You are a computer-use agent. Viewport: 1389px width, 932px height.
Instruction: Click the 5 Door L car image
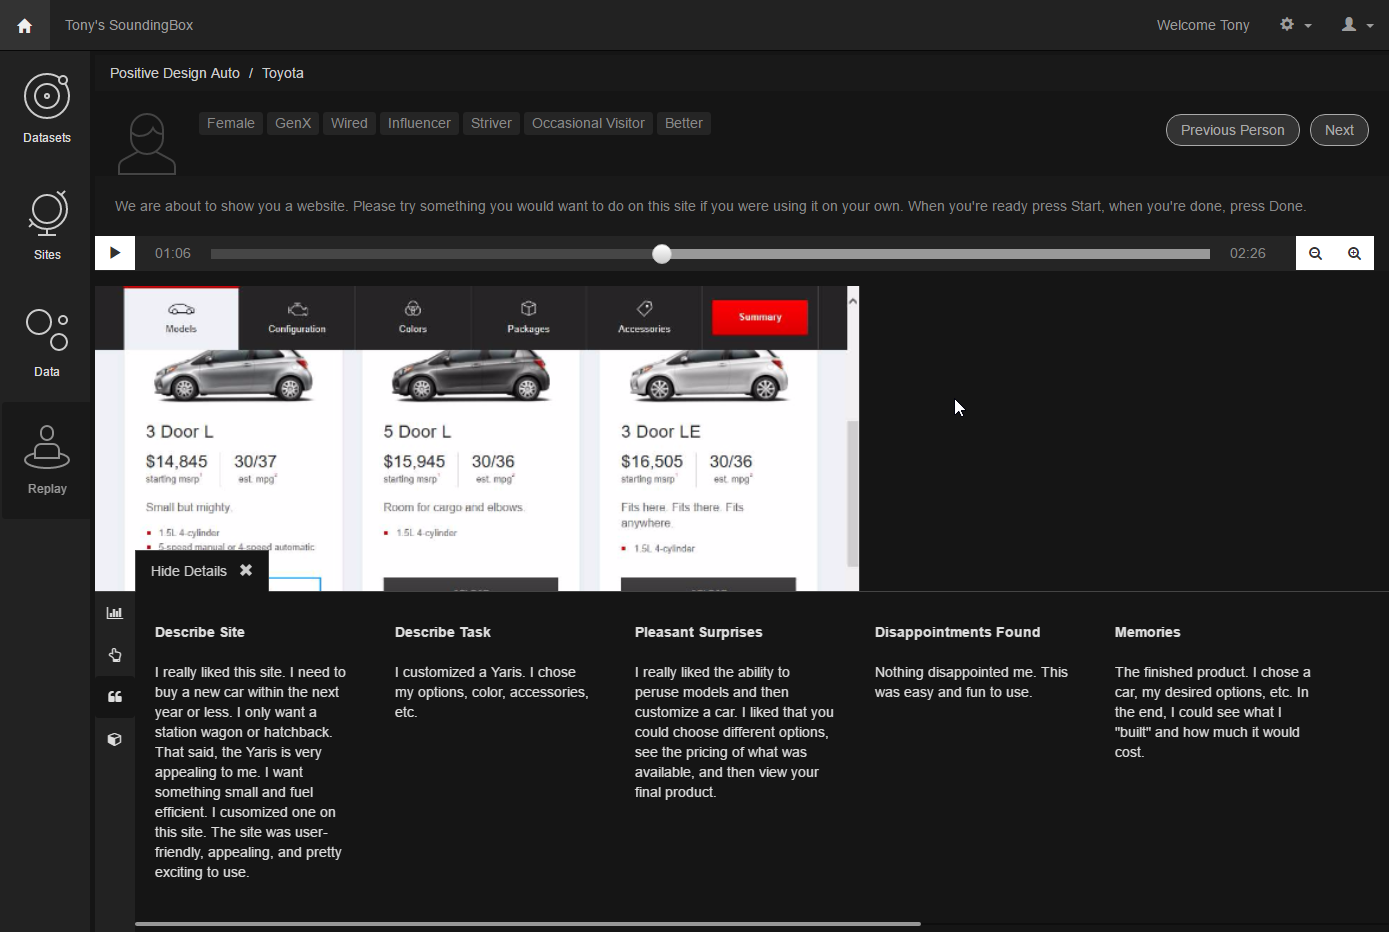point(470,376)
